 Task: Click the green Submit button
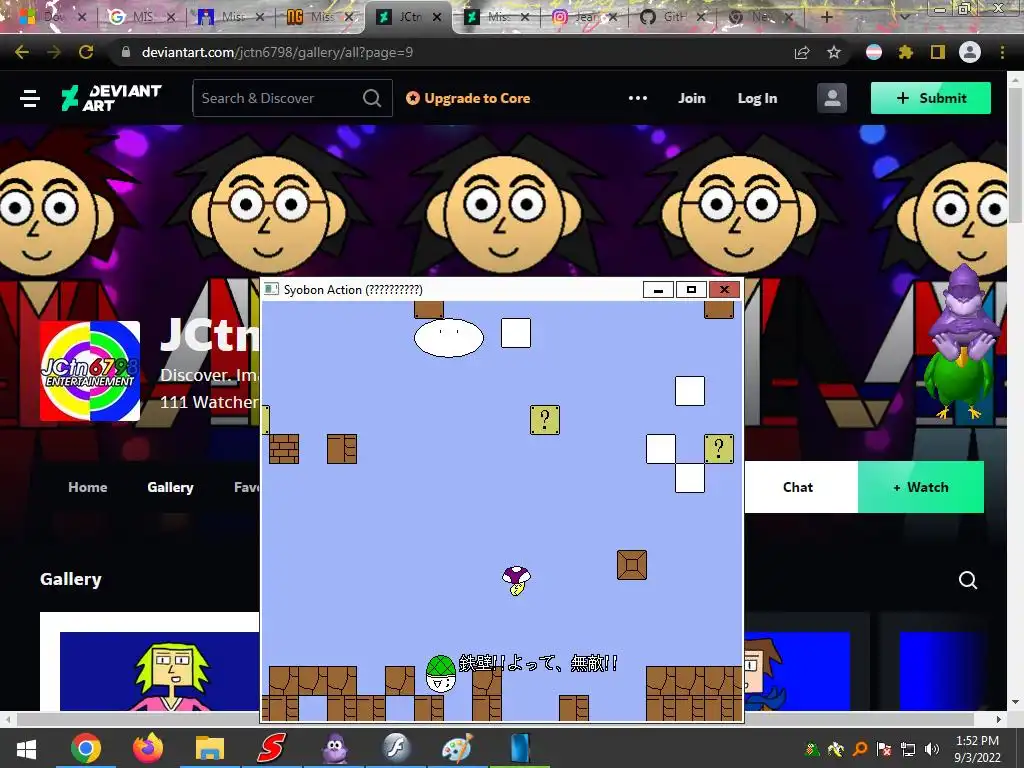coord(931,99)
